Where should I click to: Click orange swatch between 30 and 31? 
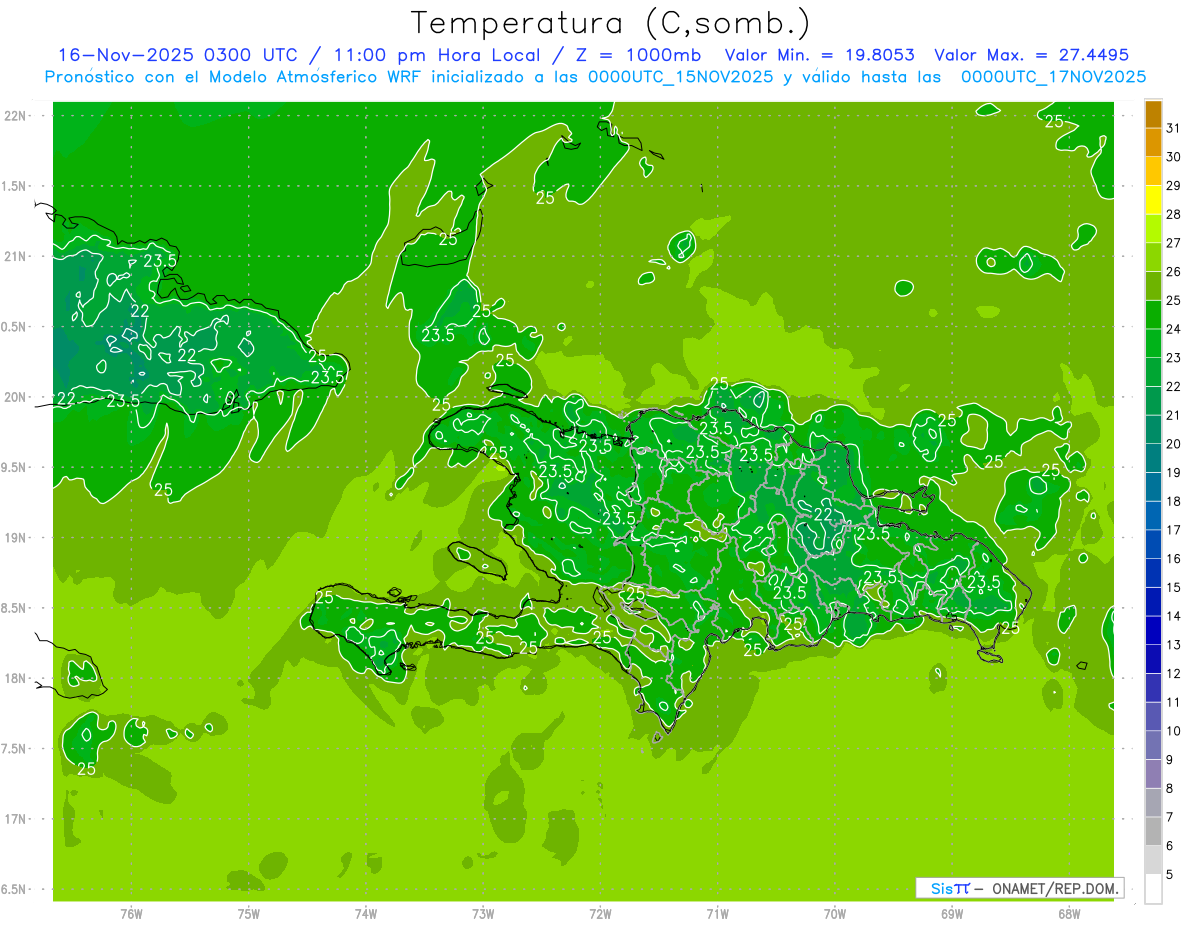click(1153, 143)
